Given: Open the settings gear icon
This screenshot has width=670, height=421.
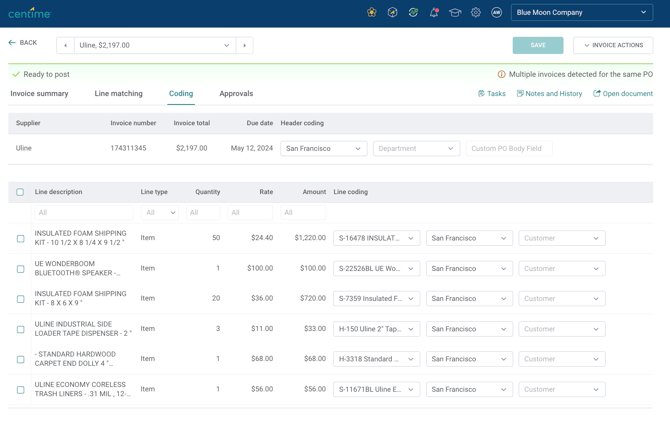Looking at the screenshot, I should [x=476, y=13].
